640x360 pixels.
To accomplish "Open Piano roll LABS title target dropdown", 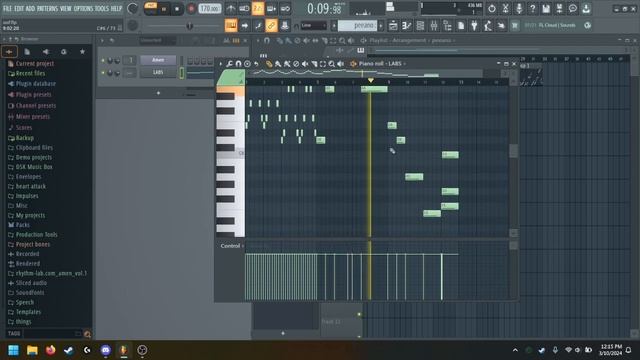I will click(x=382, y=64).
